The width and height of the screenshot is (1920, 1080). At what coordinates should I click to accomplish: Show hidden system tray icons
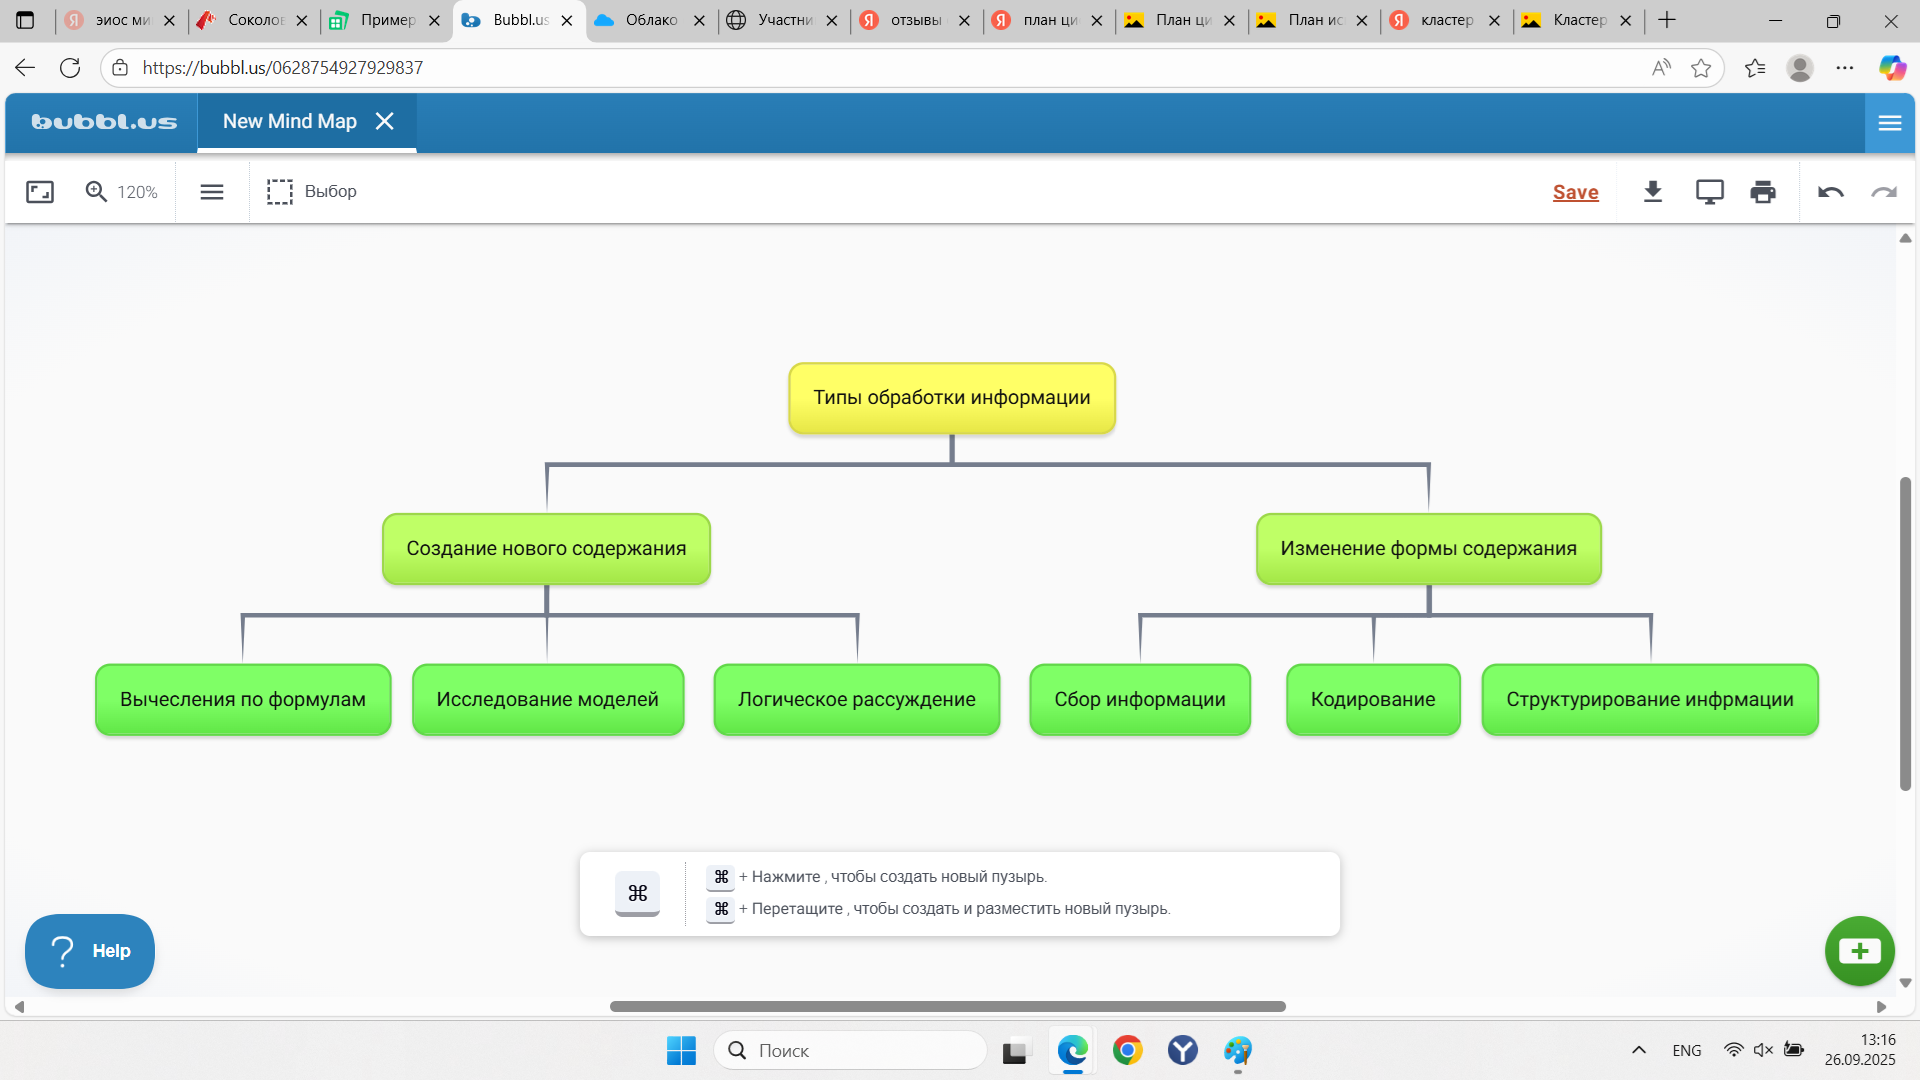tap(1639, 1050)
